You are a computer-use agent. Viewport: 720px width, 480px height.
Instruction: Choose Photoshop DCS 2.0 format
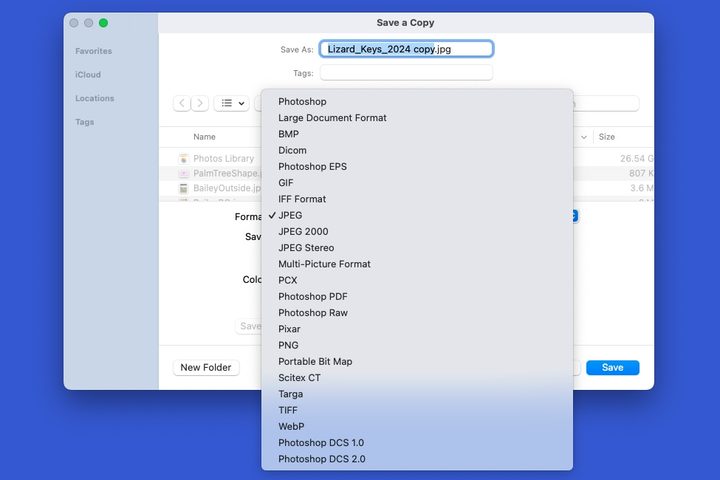tap(417, 459)
